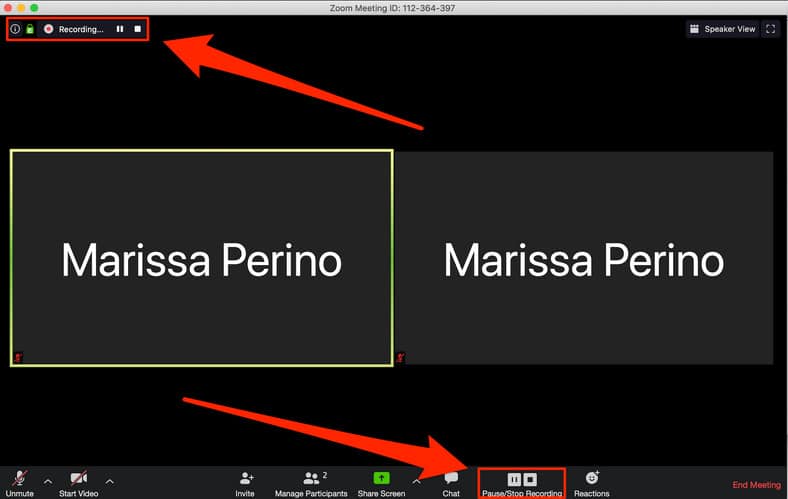
Task: Click muted mic icon on non-highlighted tile
Action: pyautogui.click(x=401, y=357)
